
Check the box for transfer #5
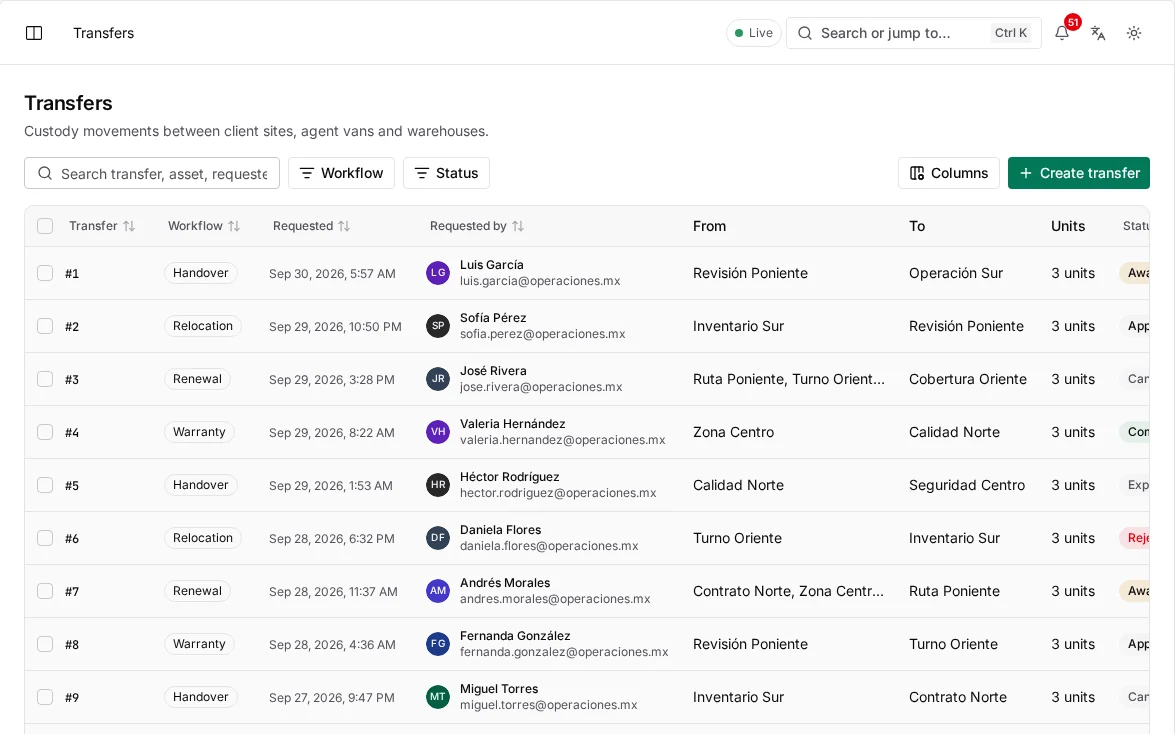[x=45, y=485]
